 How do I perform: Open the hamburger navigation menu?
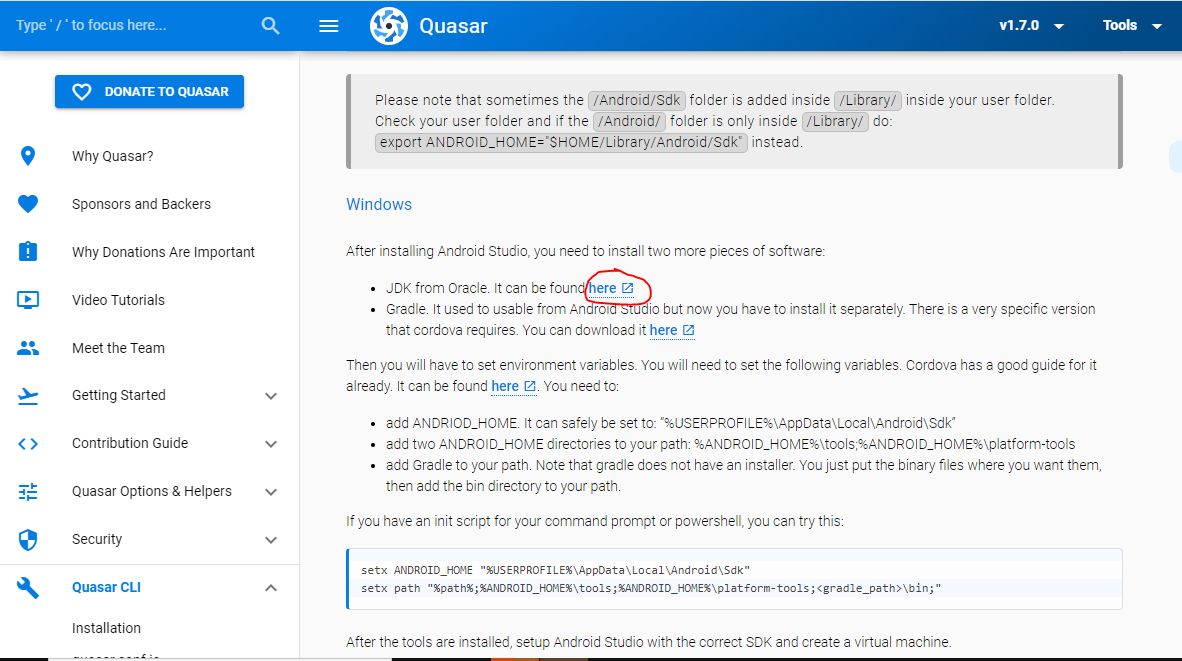[x=328, y=25]
